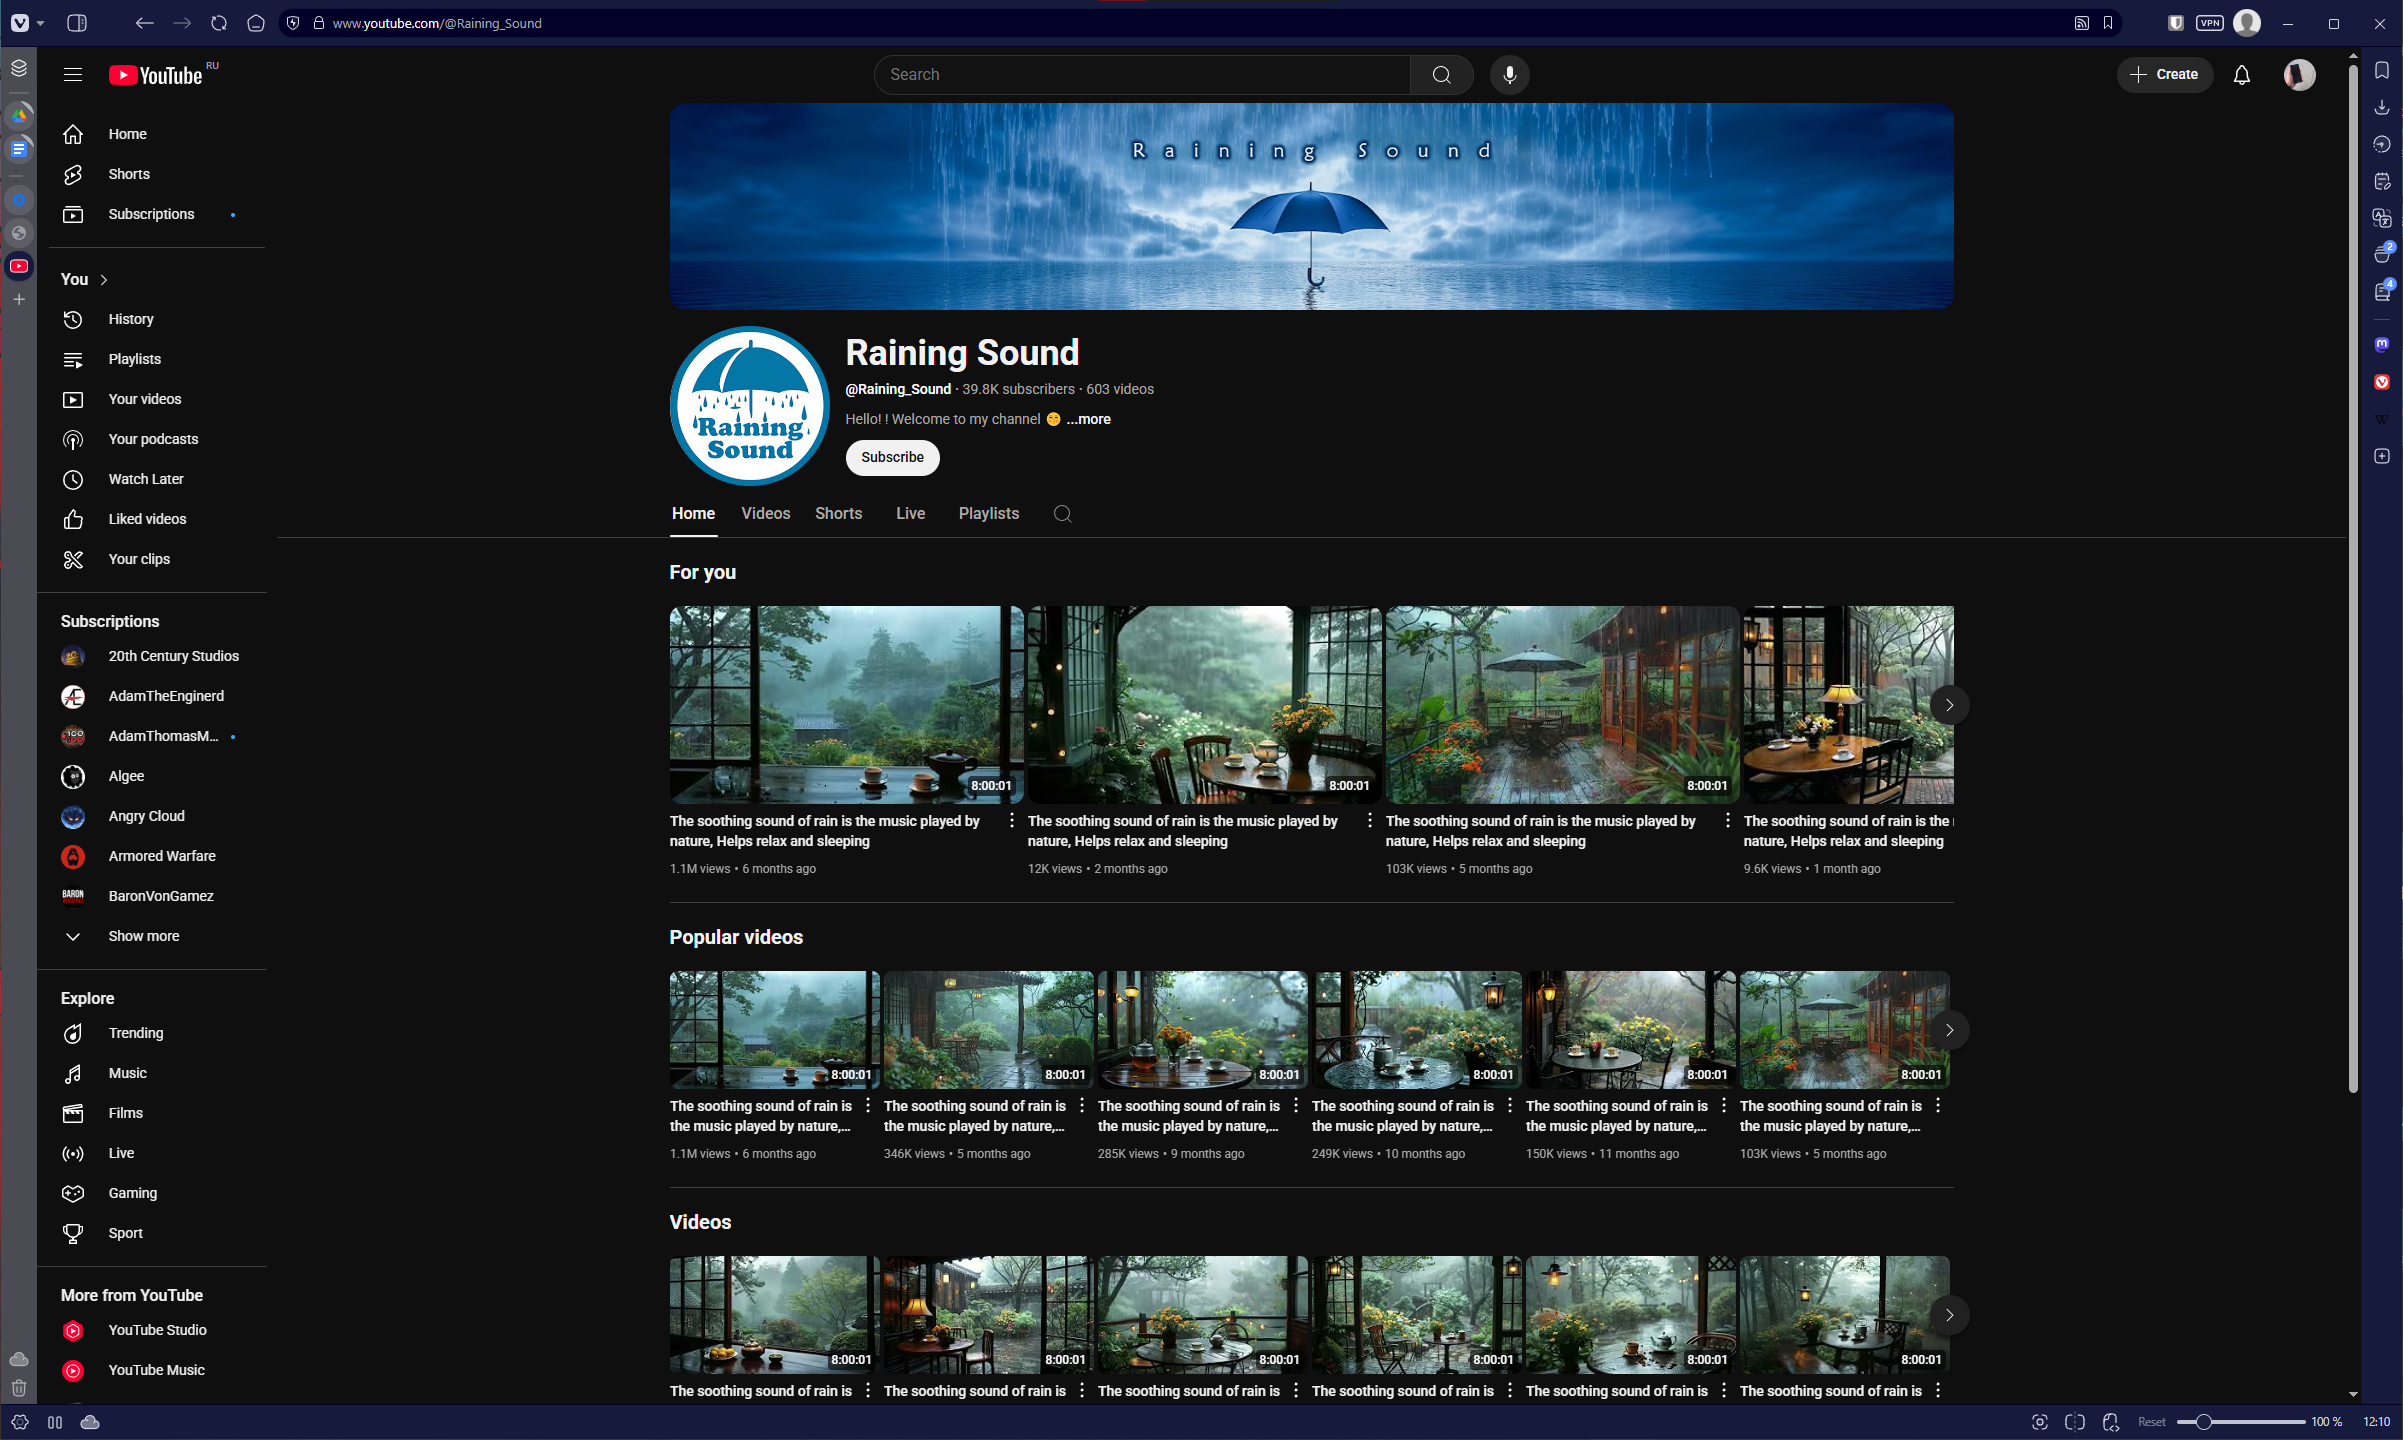Image resolution: width=2403 pixels, height=1440 pixels.
Task: Open the tracker blocker shield icon in address bar
Action: pyautogui.click(x=293, y=23)
